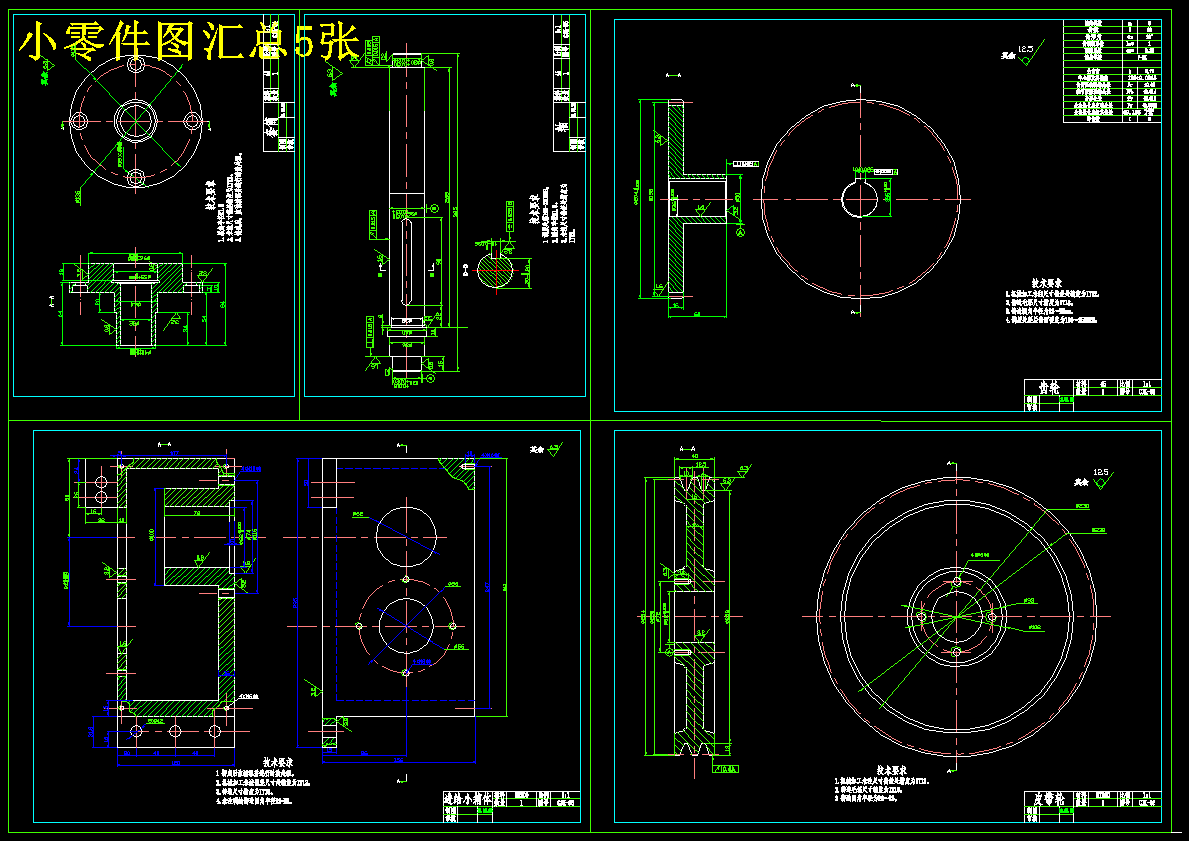Select the gear keyway bore at the wheel center
1189x841 pixels.
859,198
